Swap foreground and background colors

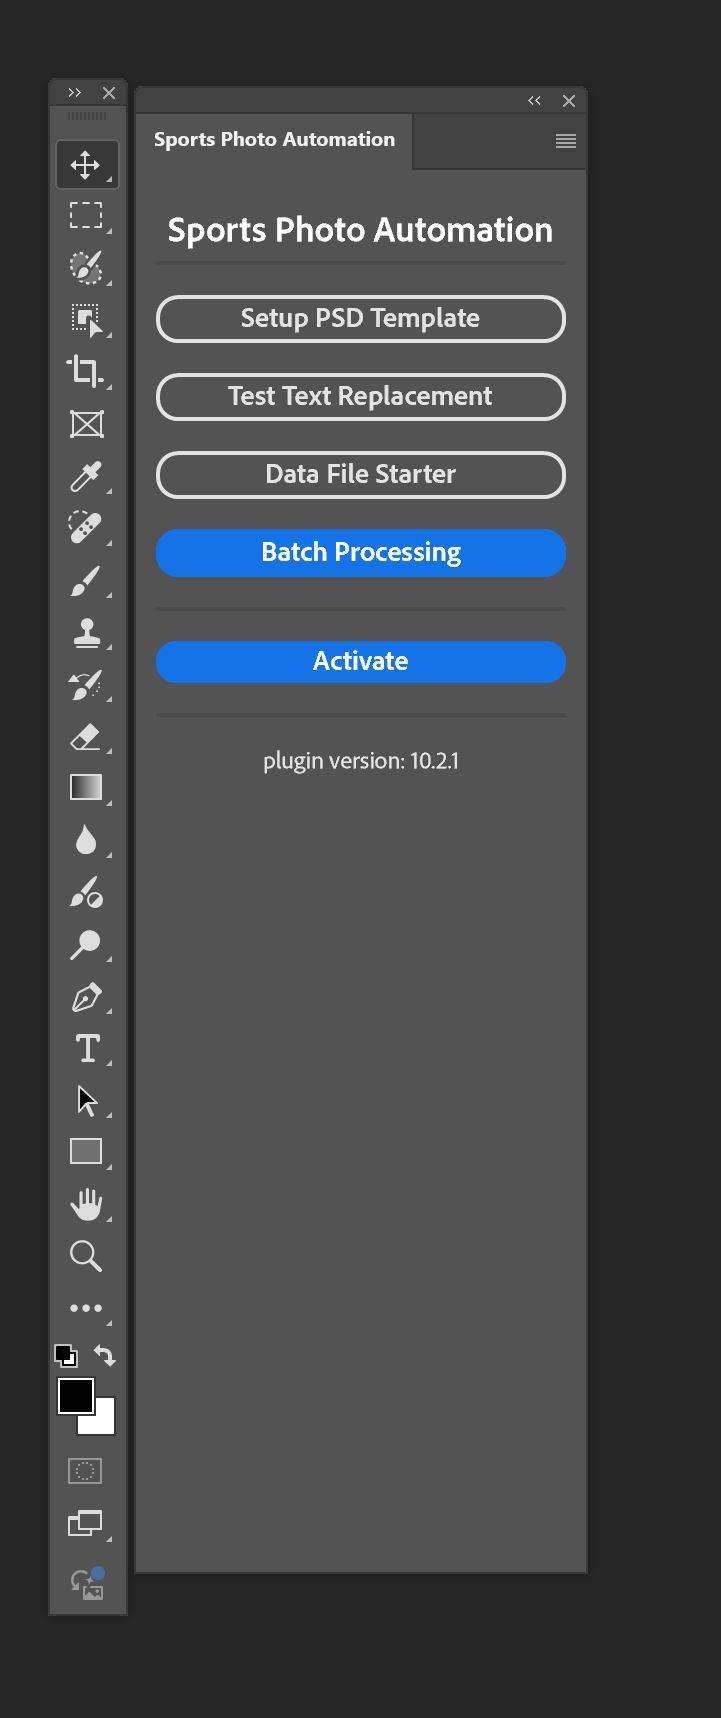coord(105,1356)
